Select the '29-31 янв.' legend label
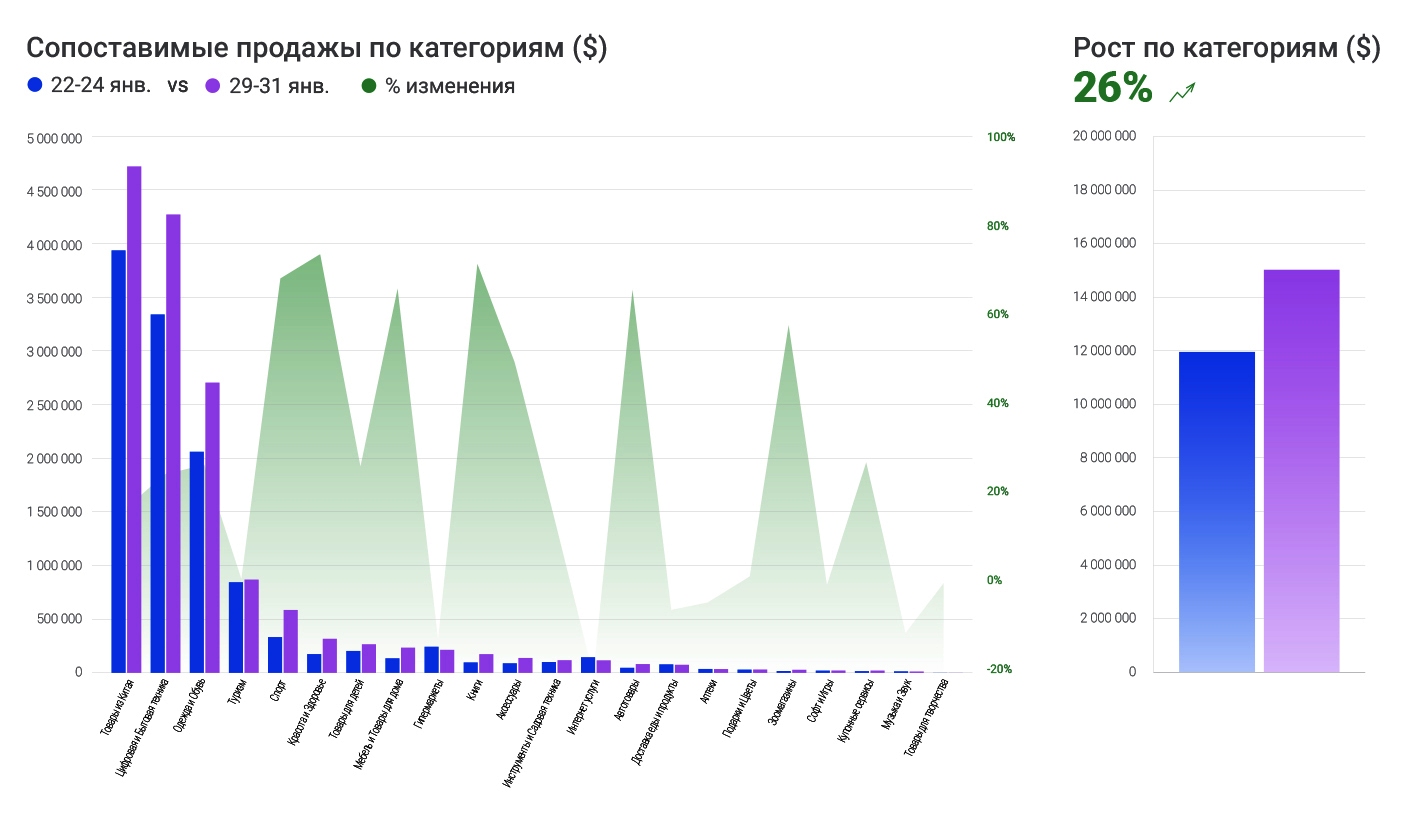The height and width of the screenshot is (834, 1417). click(x=278, y=86)
